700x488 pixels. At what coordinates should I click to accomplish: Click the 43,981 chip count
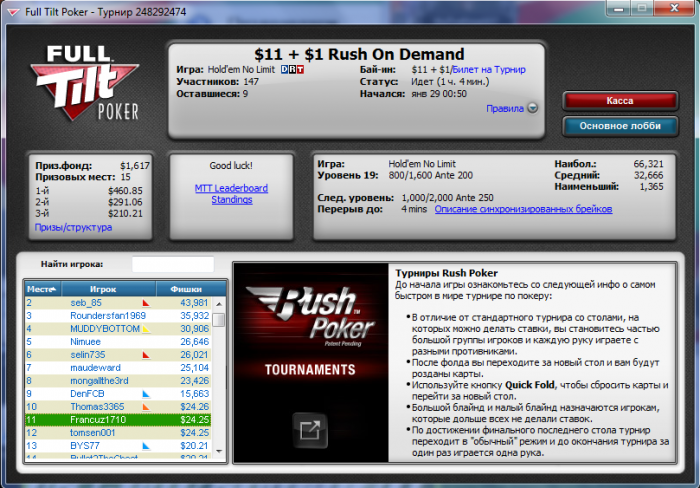(x=194, y=303)
